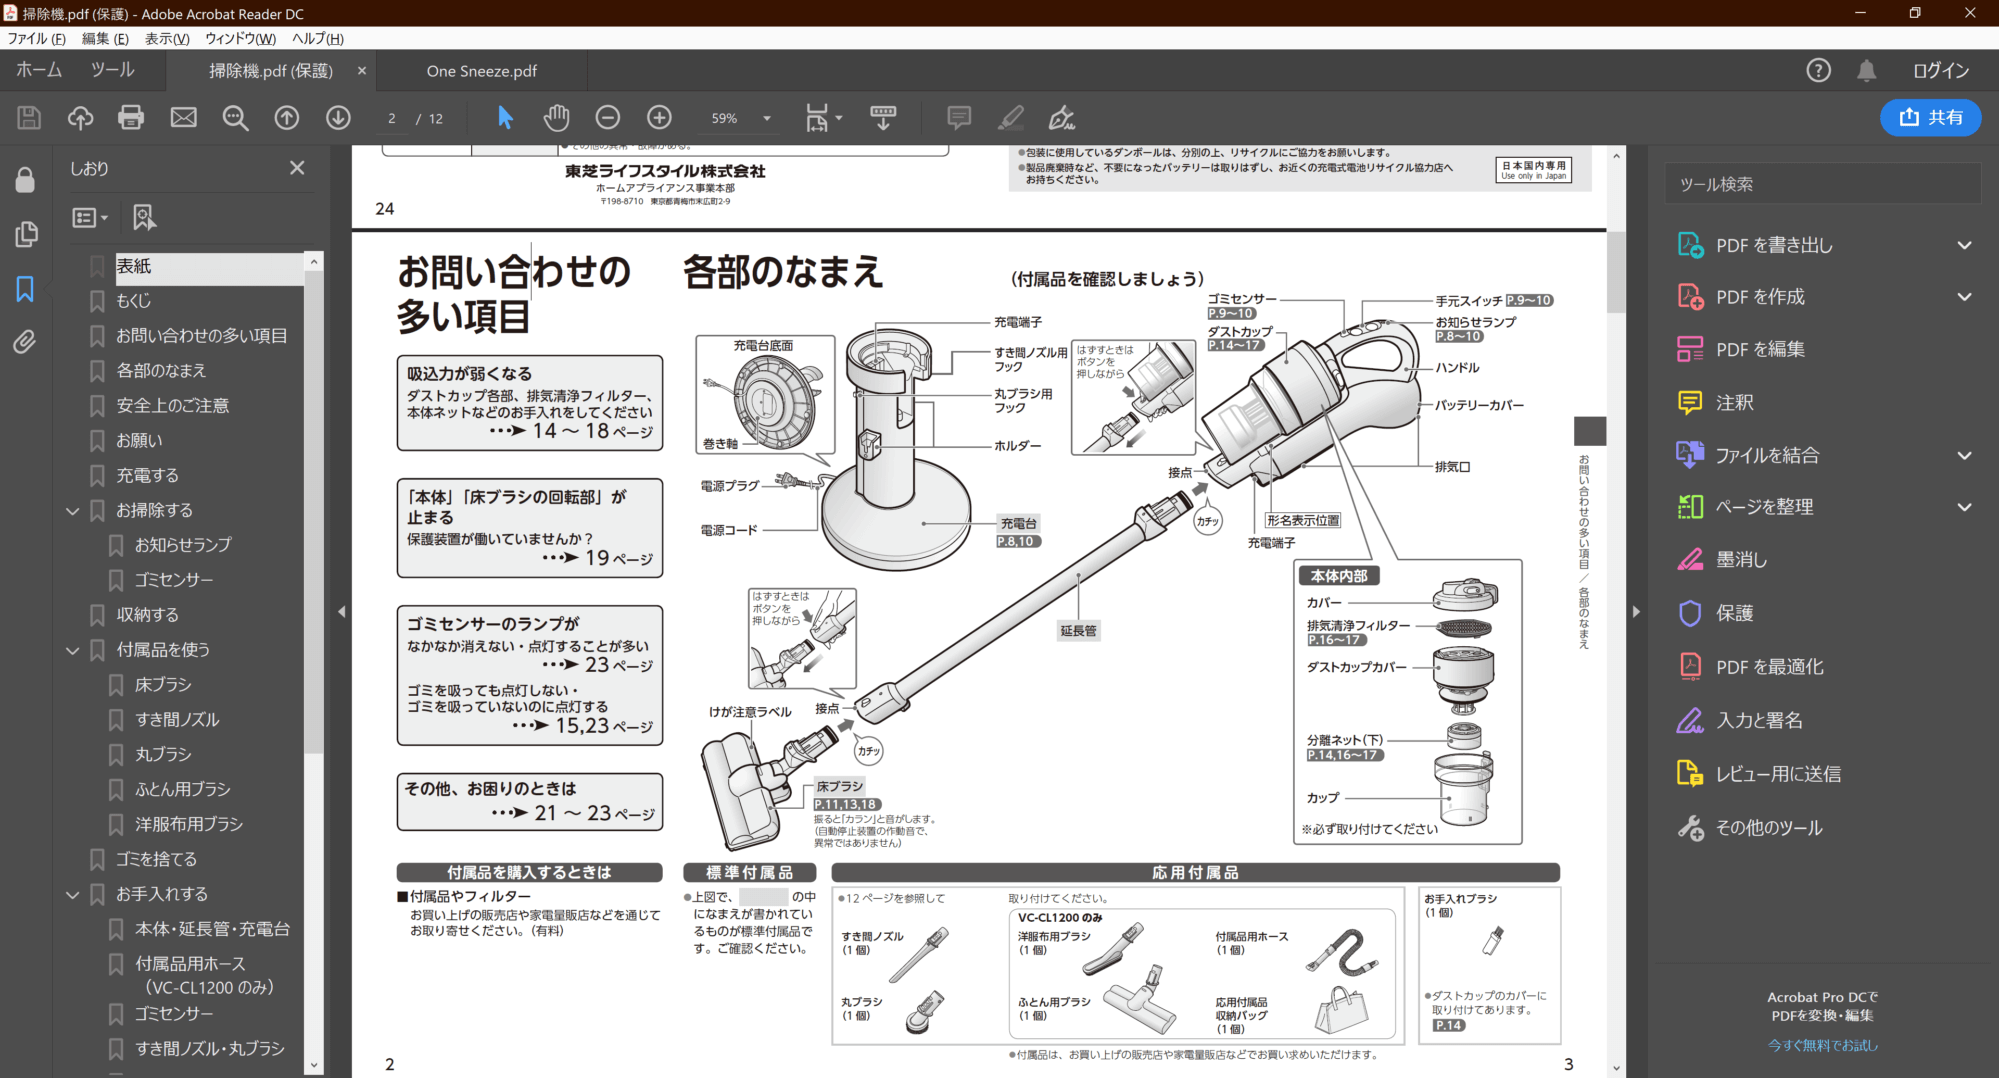Click 今すぐ無料でお試し link

tap(1823, 1045)
